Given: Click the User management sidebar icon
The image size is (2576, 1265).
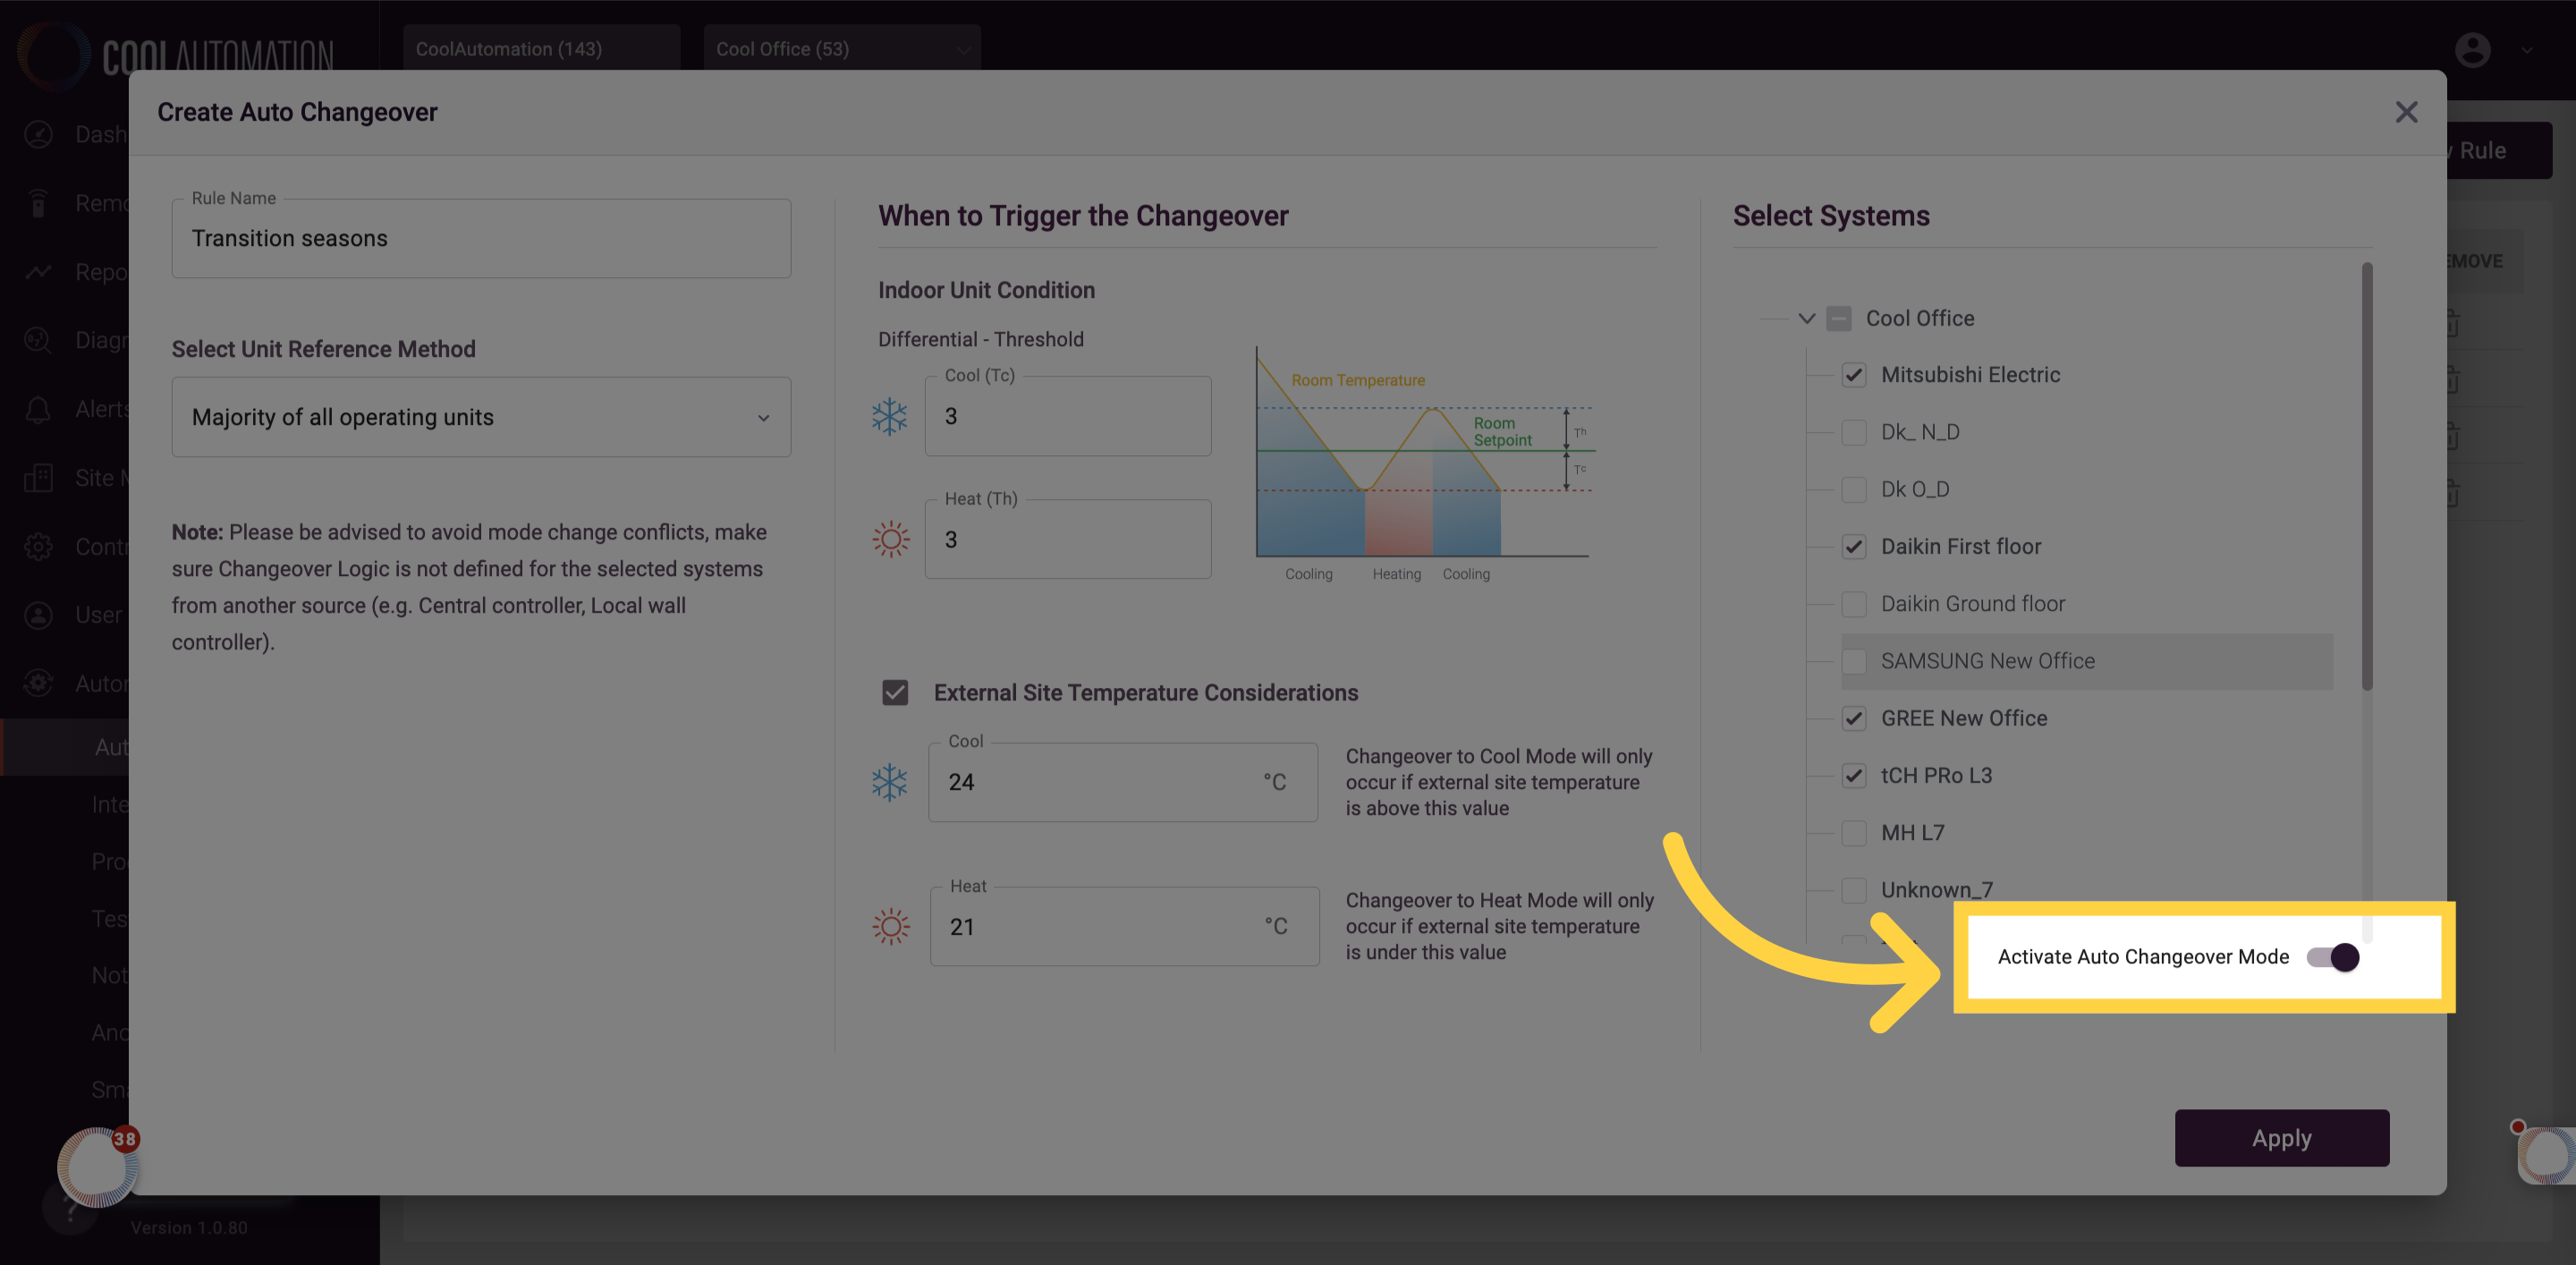Looking at the screenshot, I should (38, 615).
